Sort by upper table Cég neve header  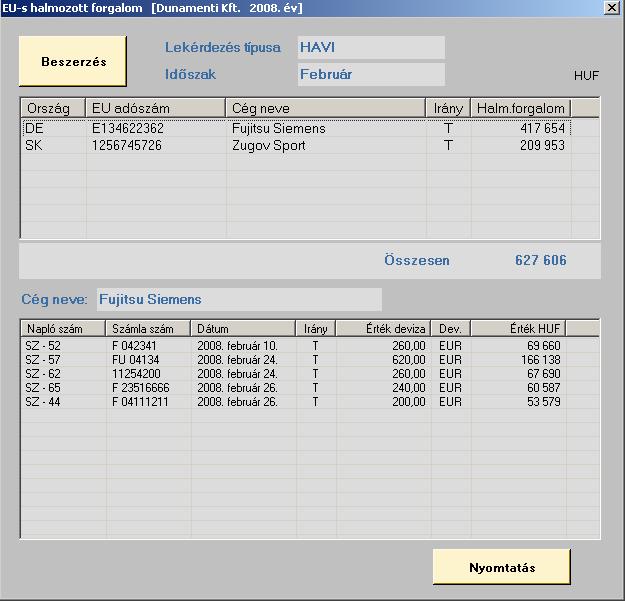pyautogui.click(x=326, y=108)
